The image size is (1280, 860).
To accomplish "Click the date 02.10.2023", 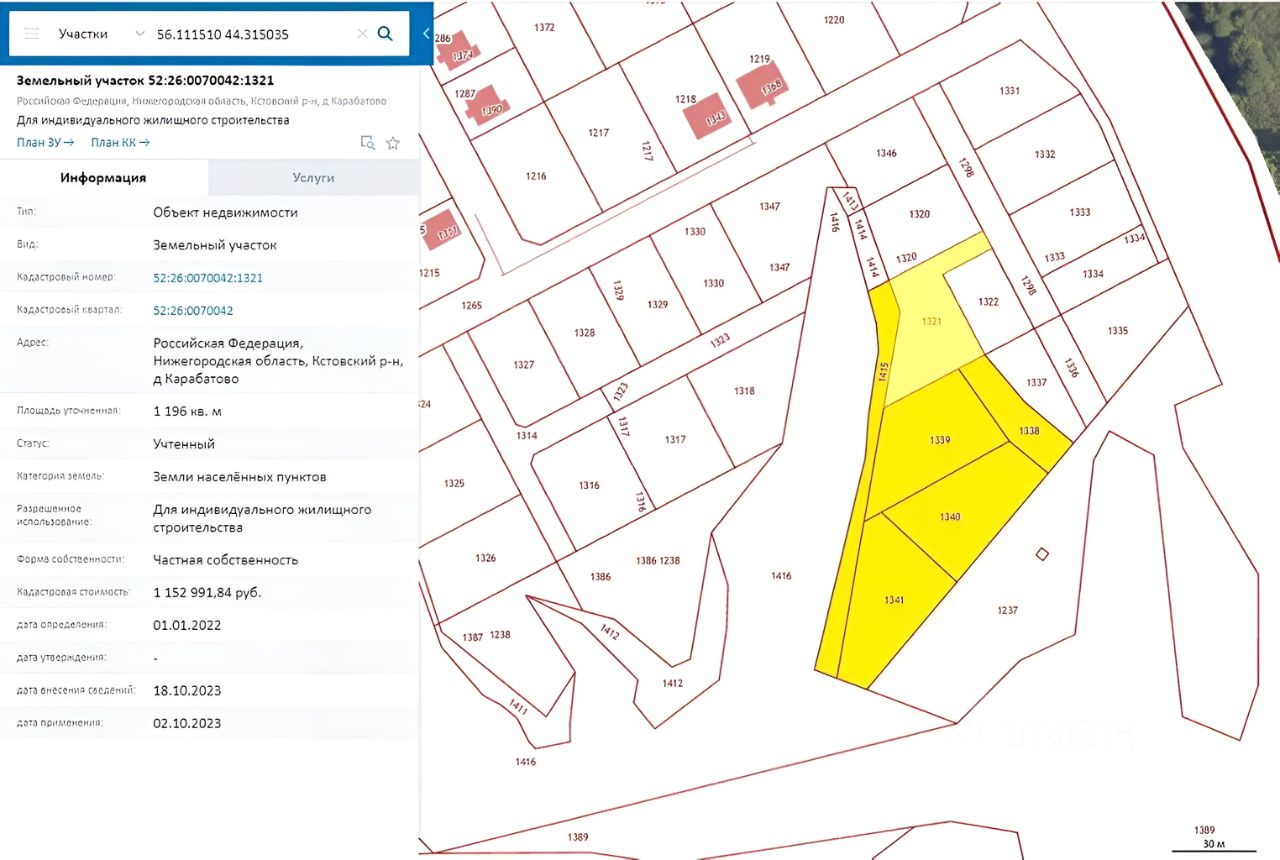I will 187,723.
